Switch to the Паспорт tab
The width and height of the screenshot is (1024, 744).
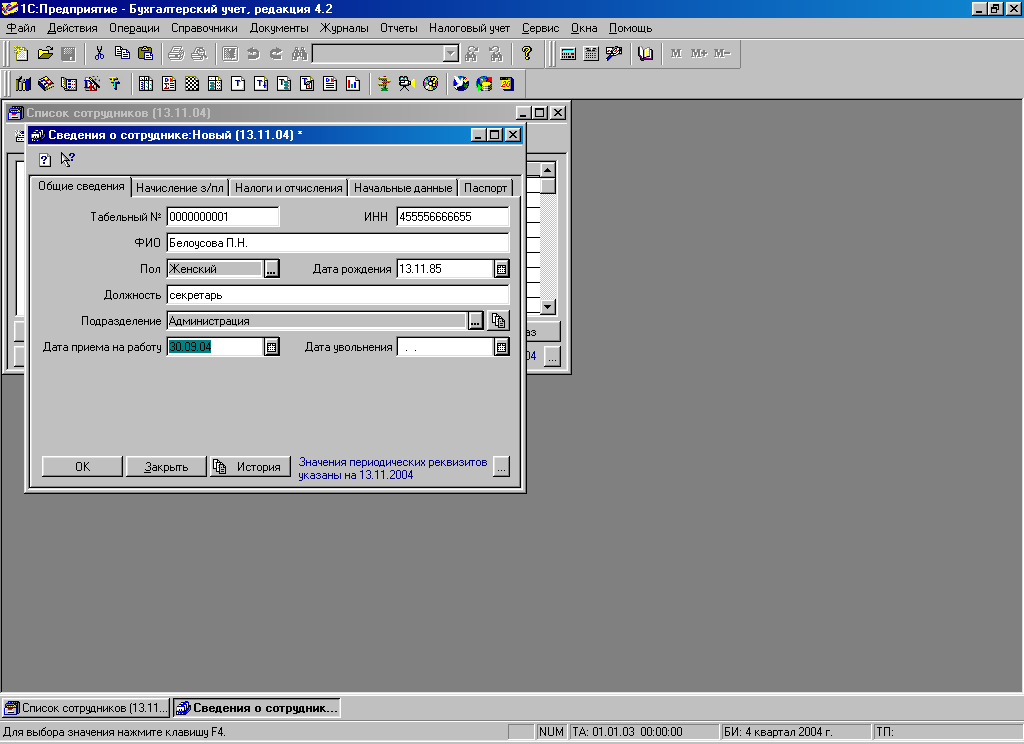(485, 188)
